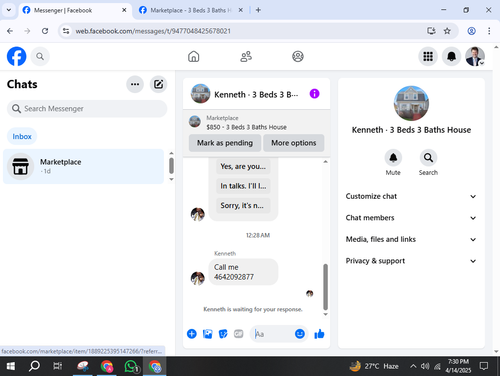Open the emoji picker
The width and height of the screenshot is (500, 376).
point(300,334)
